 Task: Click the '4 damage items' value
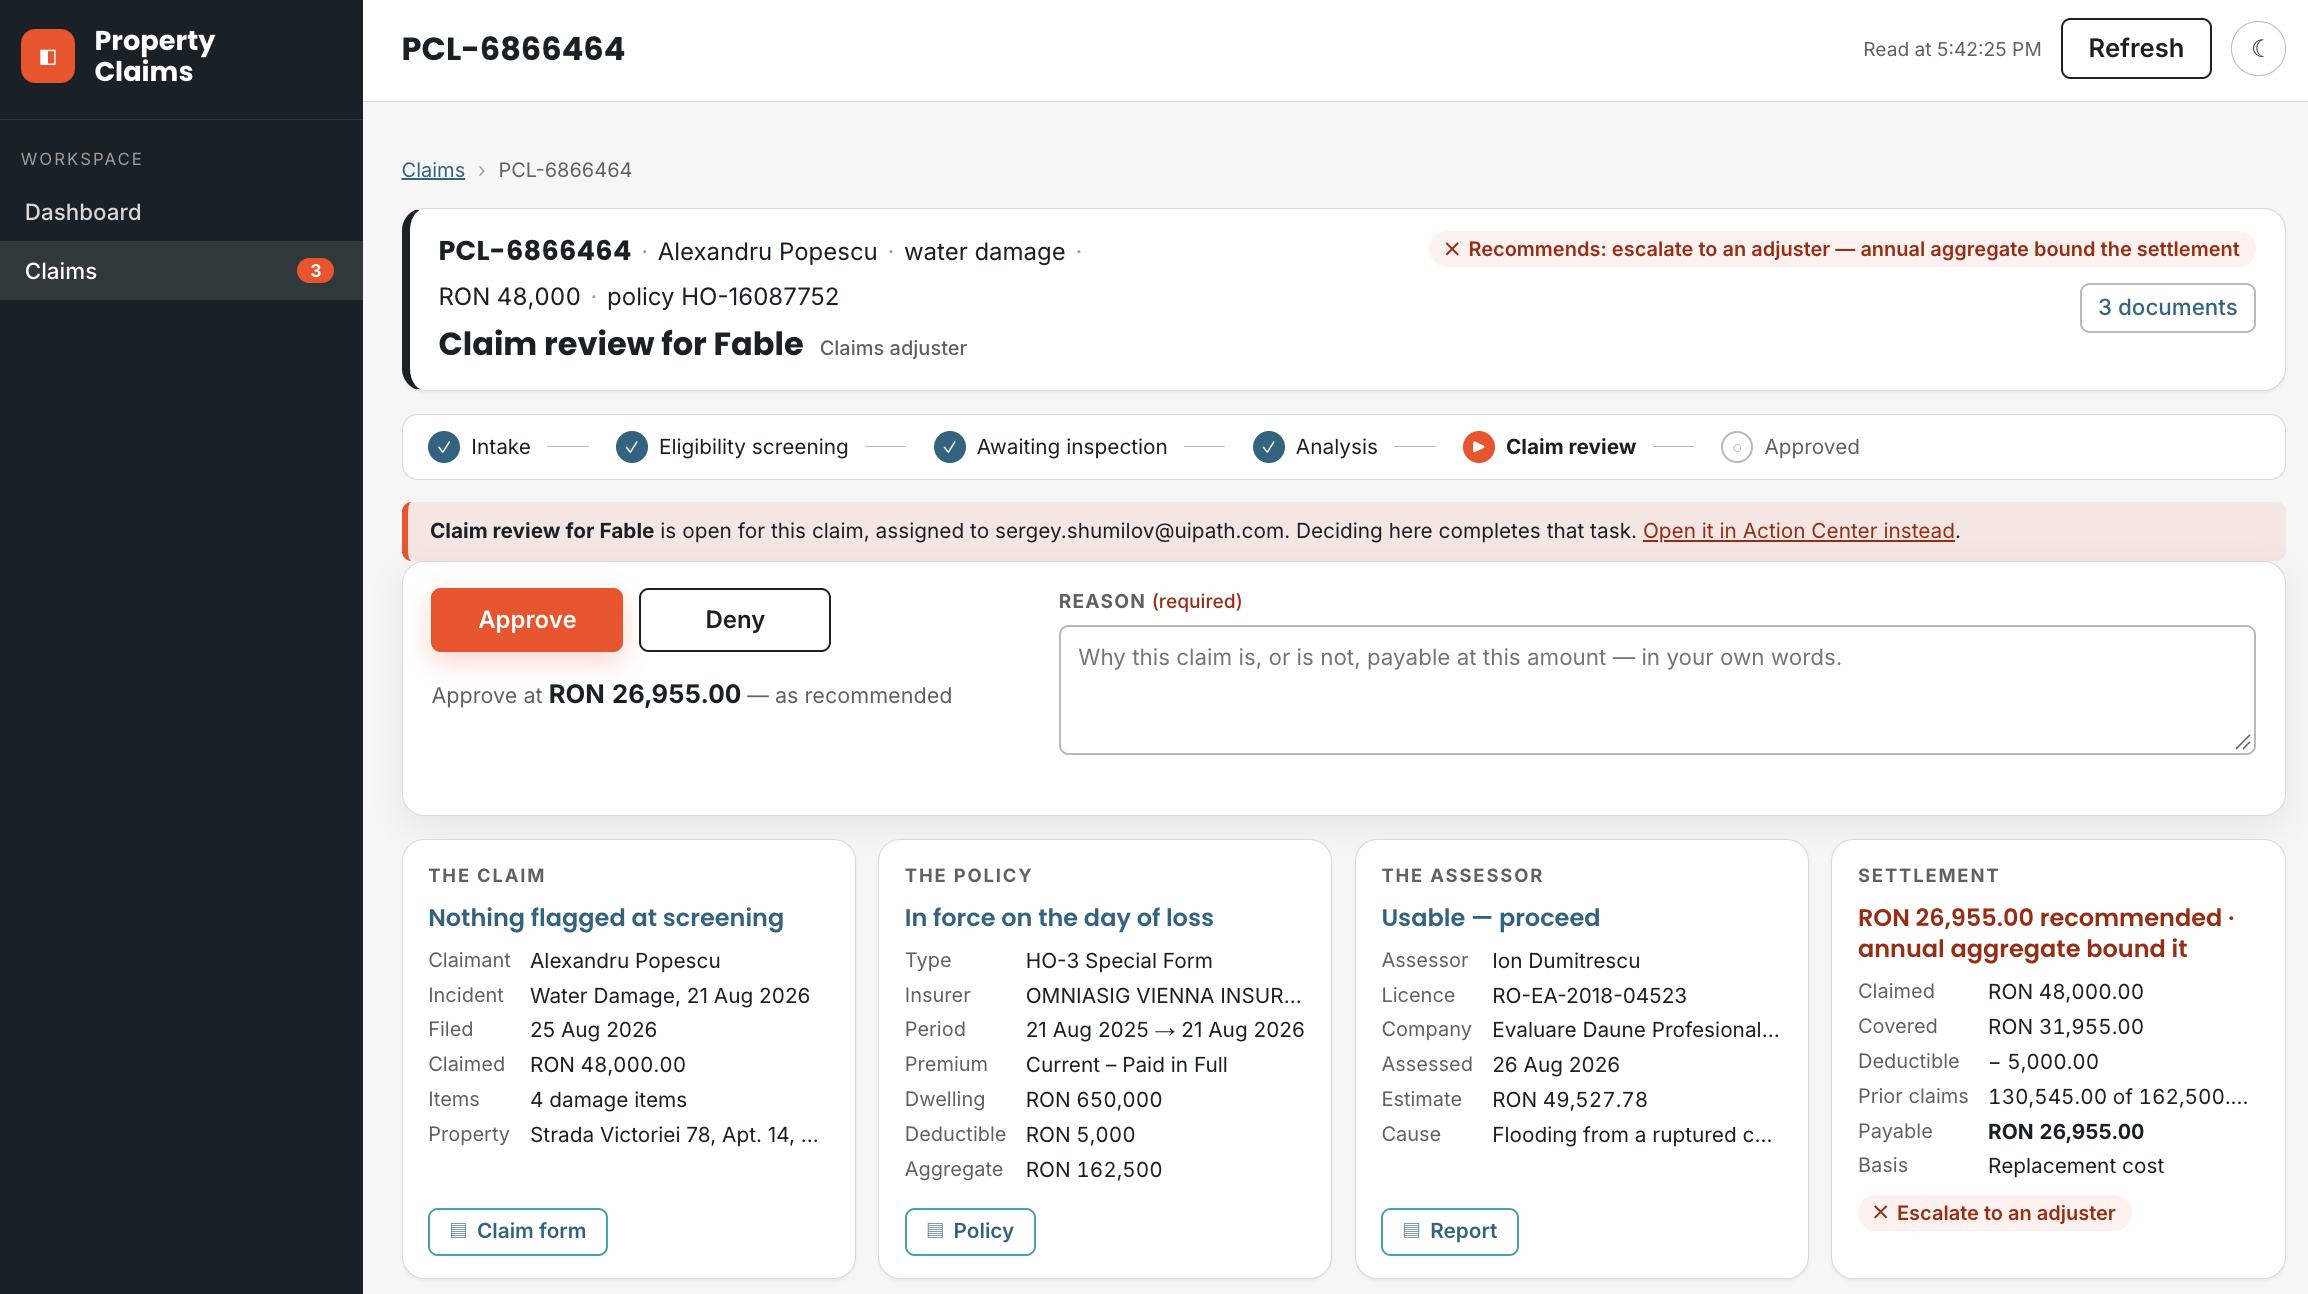point(608,1100)
